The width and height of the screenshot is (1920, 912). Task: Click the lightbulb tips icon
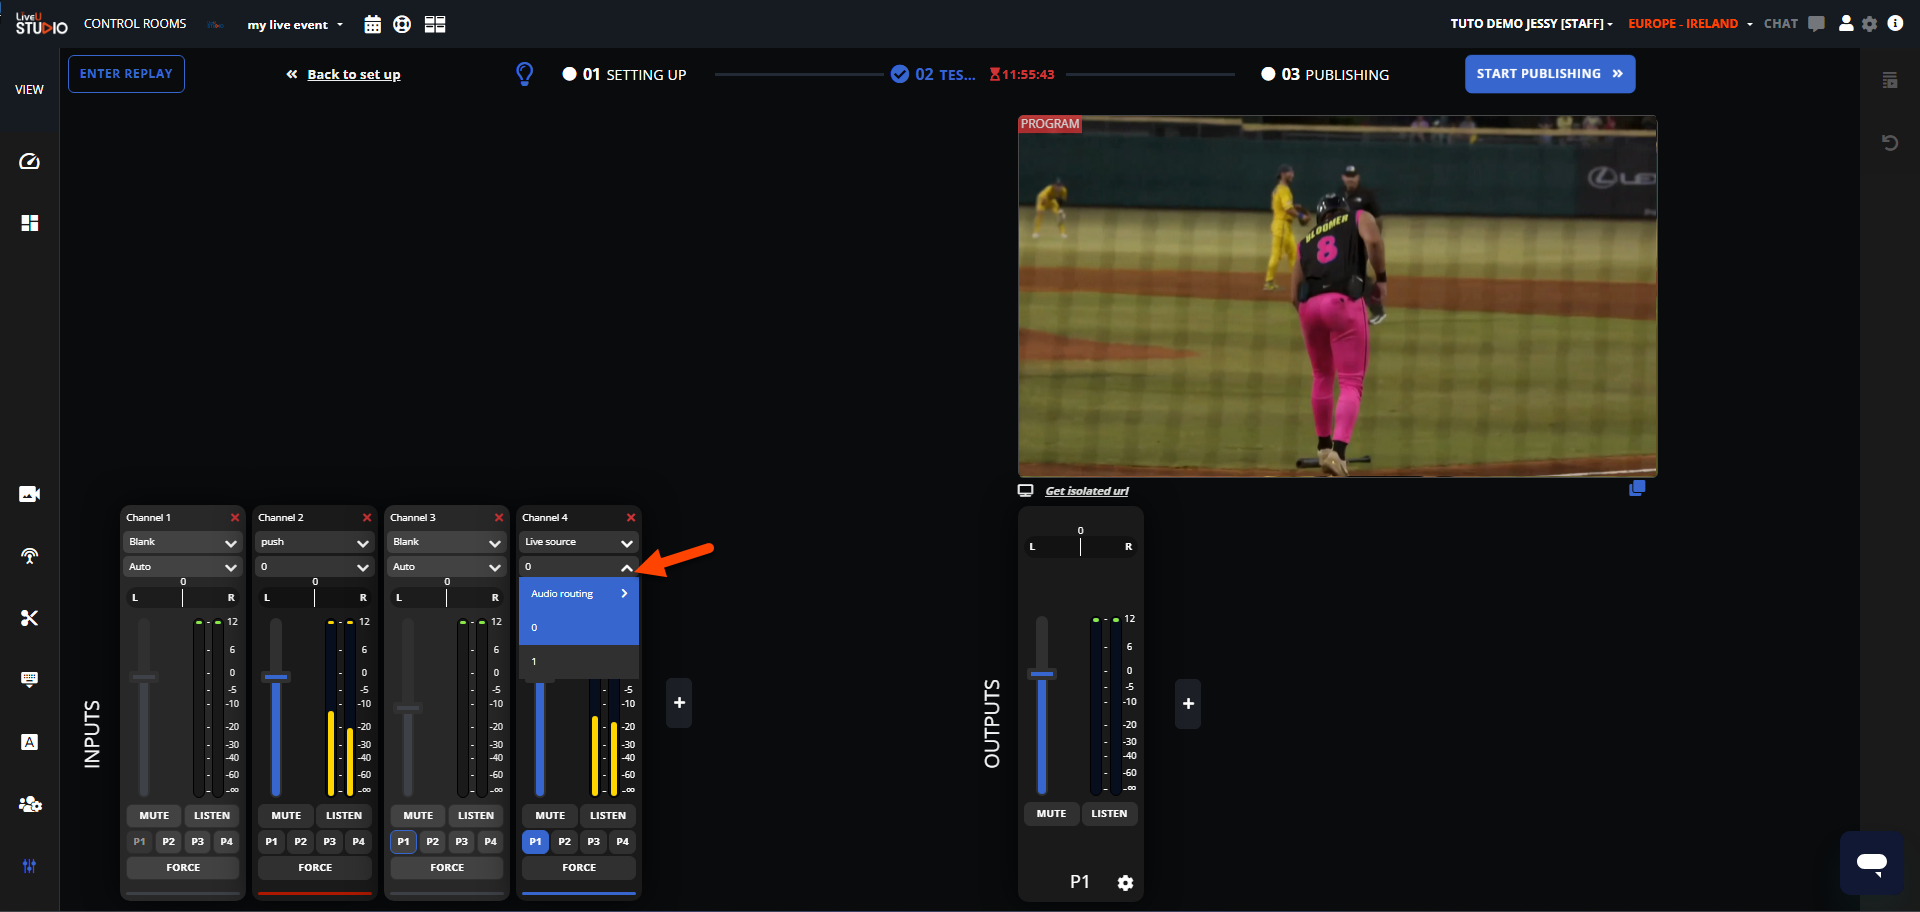tap(524, 74)
